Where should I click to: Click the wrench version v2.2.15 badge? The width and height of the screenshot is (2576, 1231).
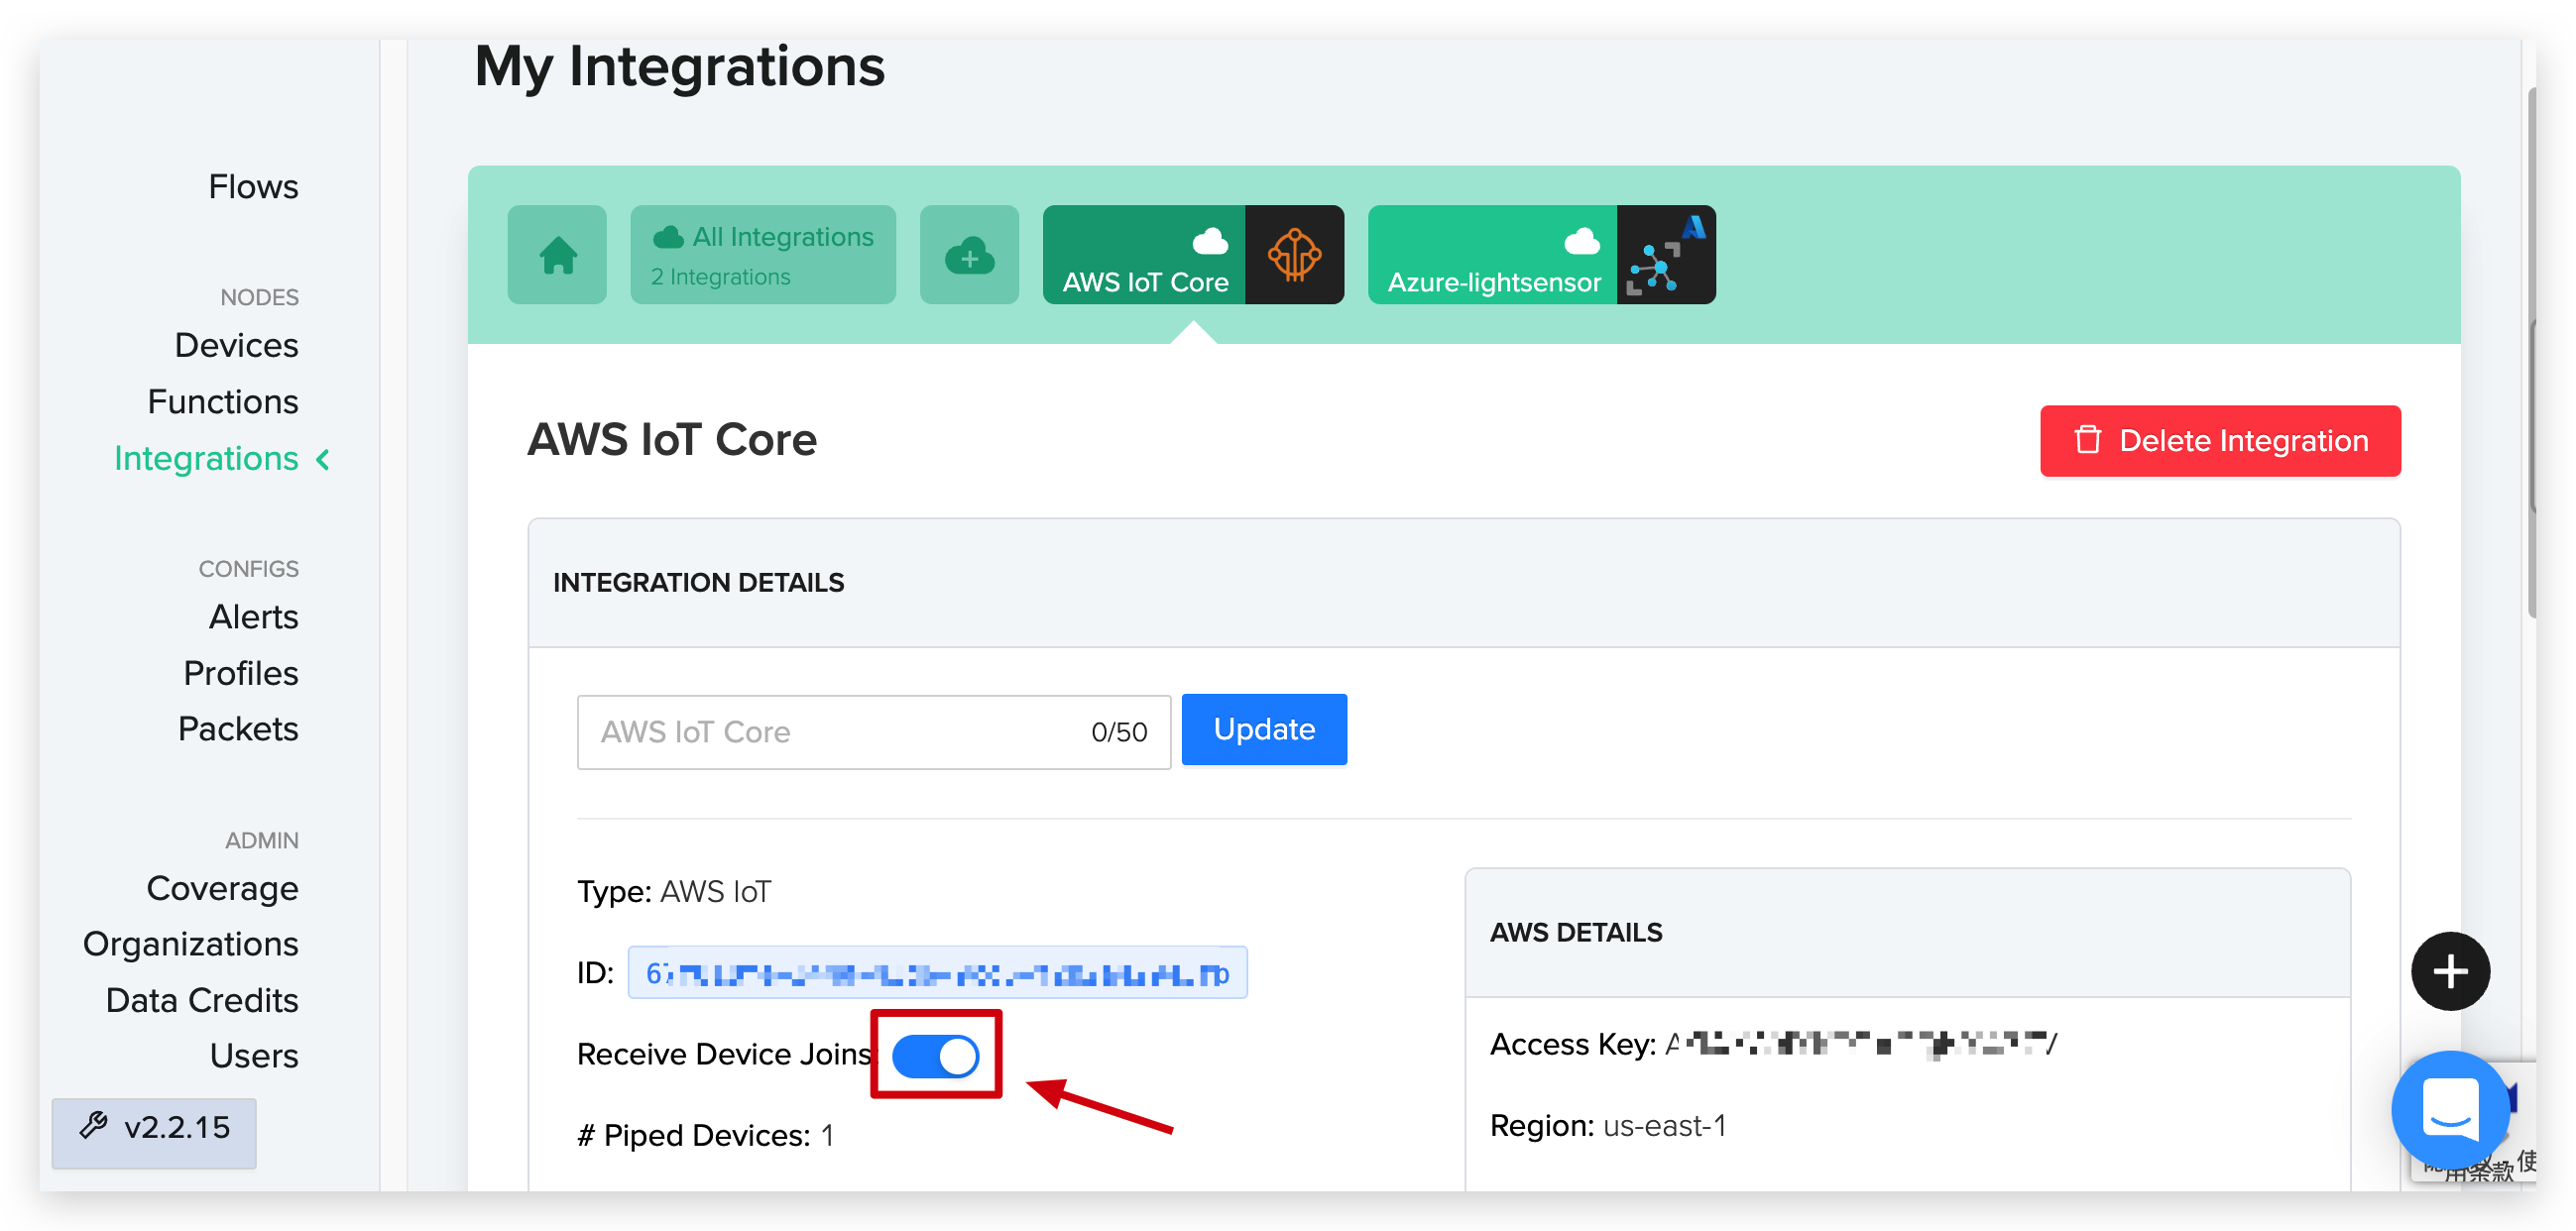[x=154, y=1132]
